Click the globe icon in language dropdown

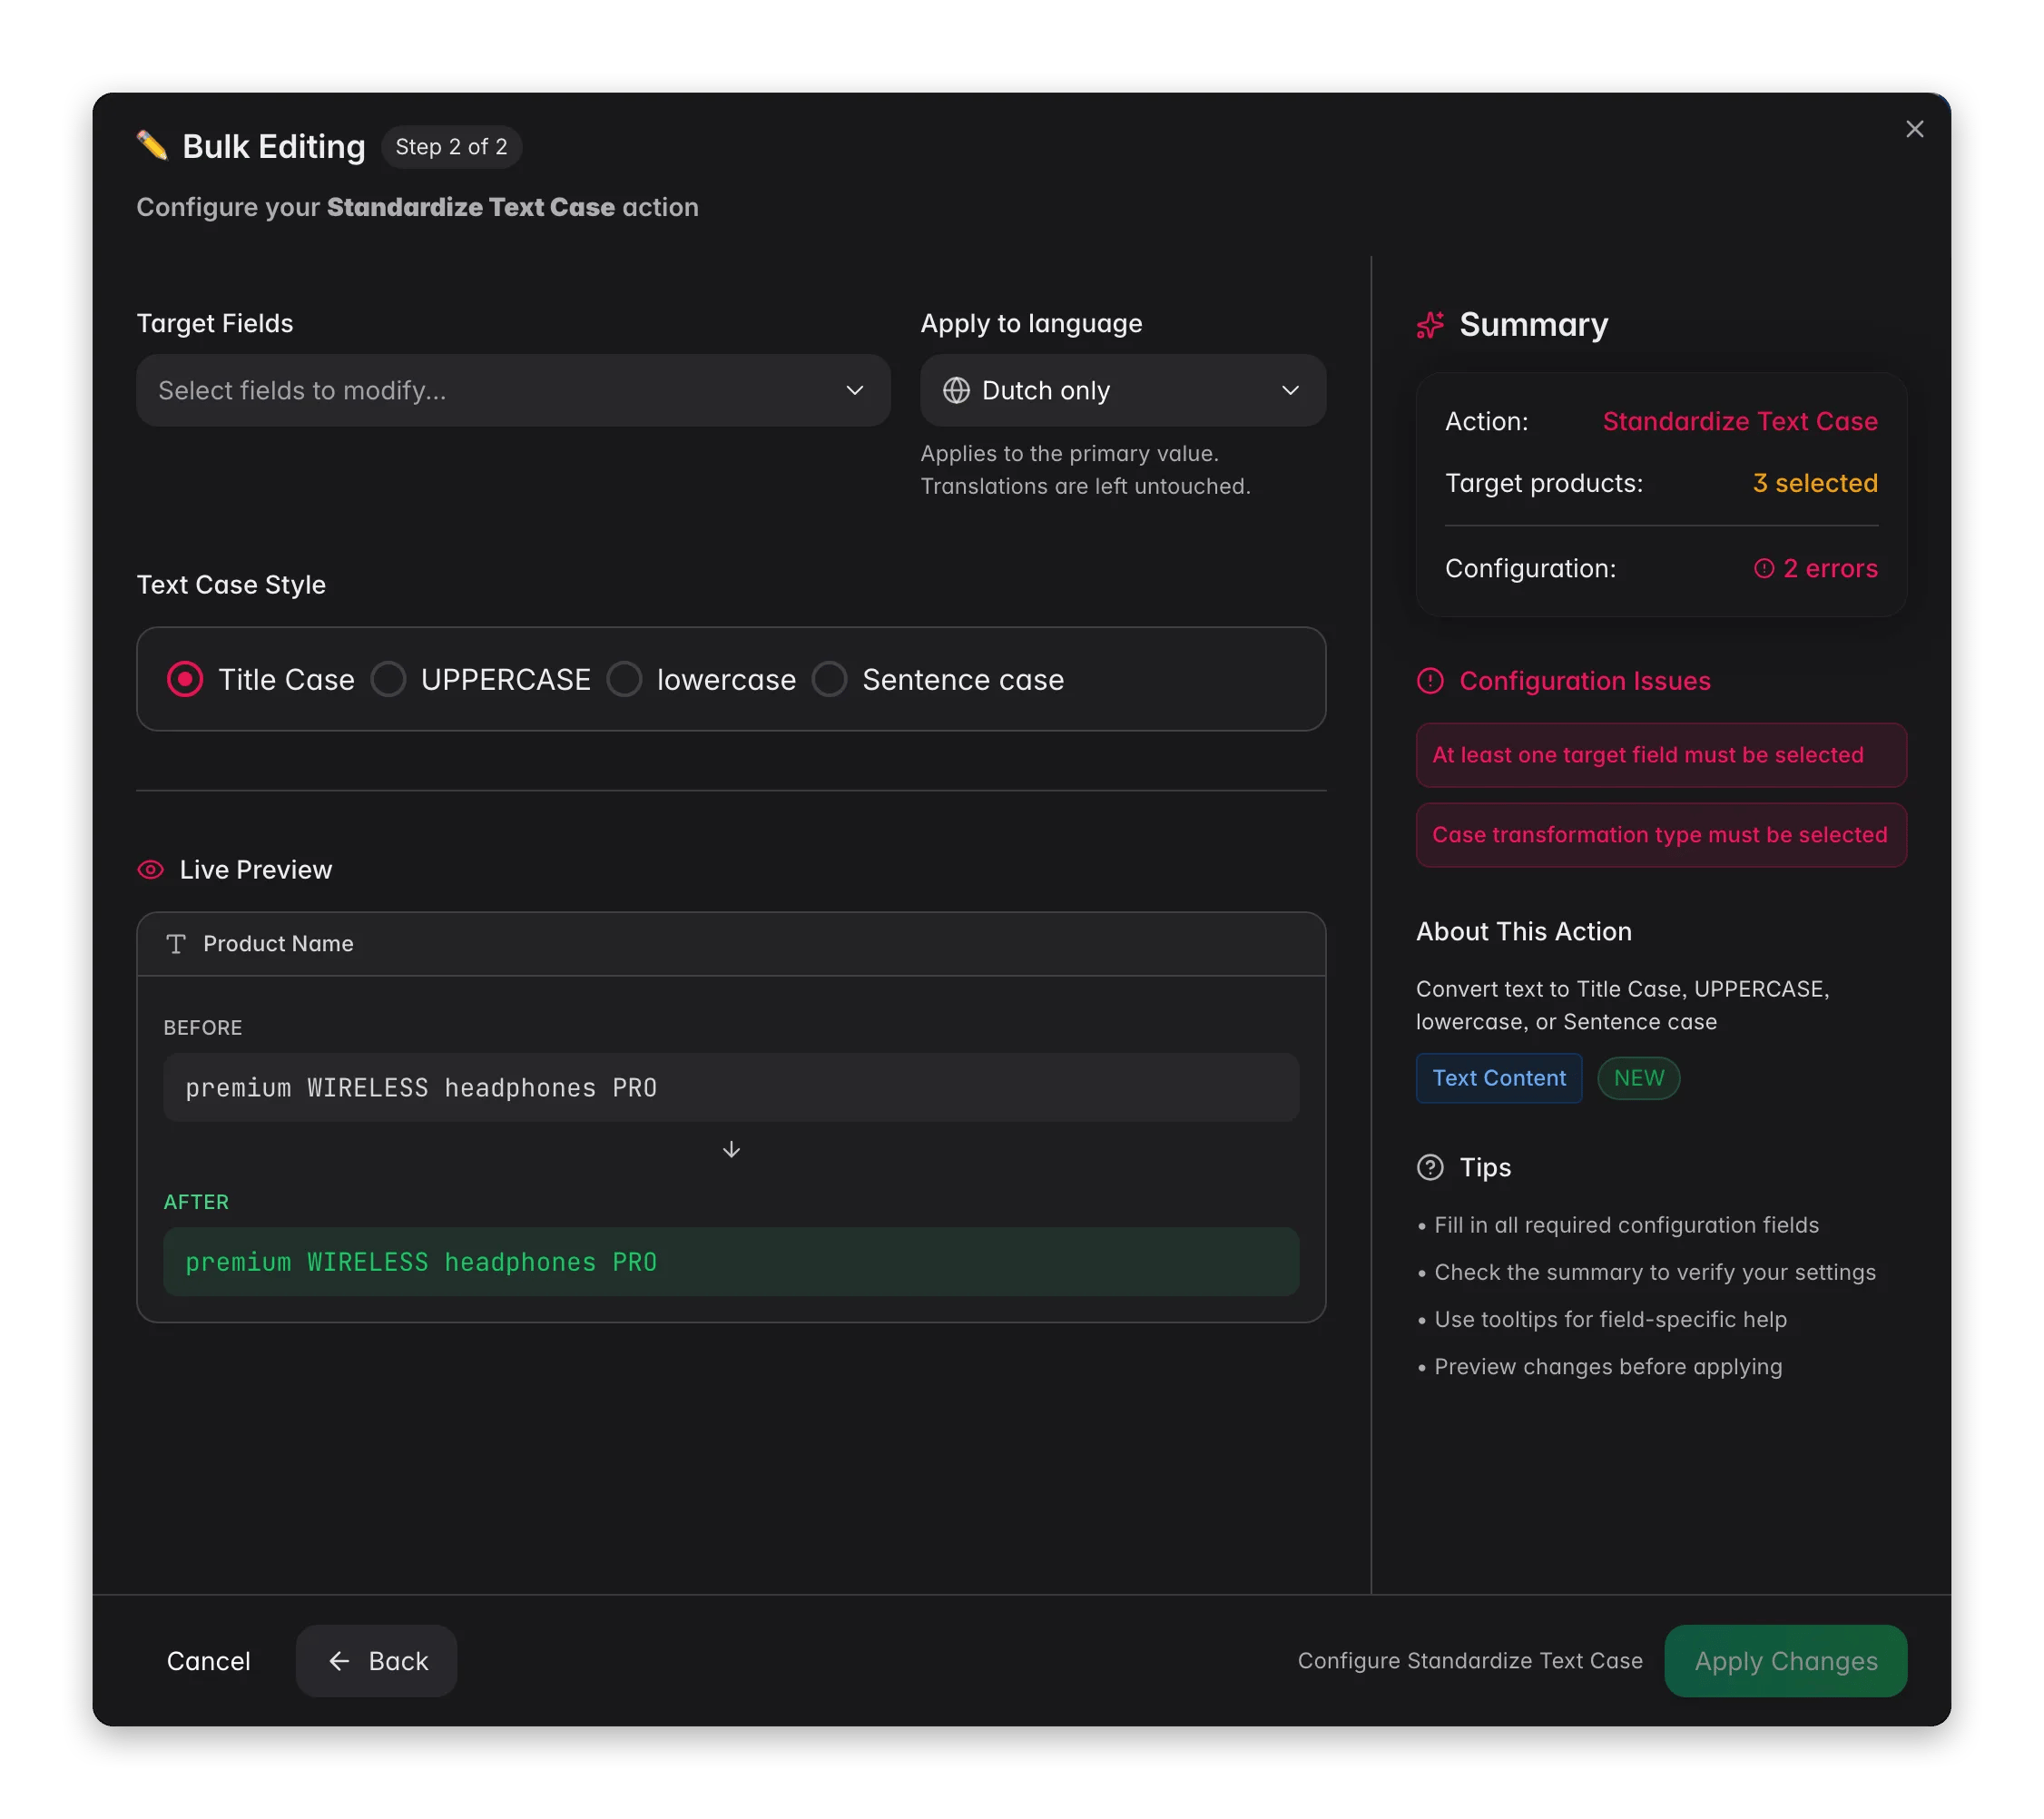click(956, 390)
